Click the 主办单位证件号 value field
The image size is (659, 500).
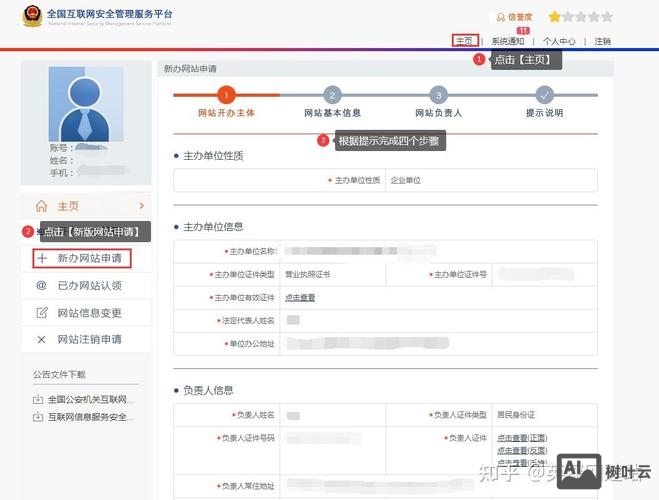point(544,274)
